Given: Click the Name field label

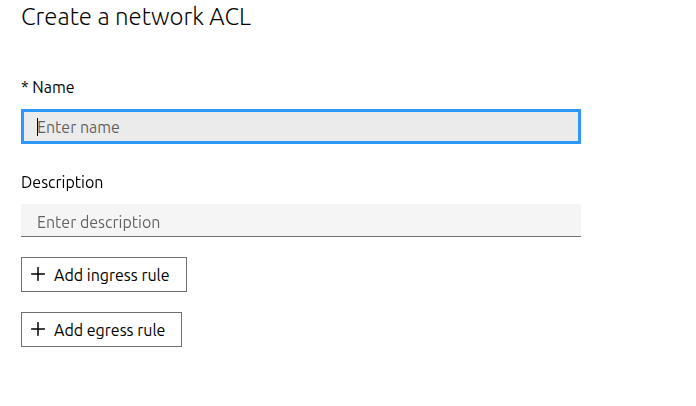Looking at the screenshot, I should [x=53, y=88].
